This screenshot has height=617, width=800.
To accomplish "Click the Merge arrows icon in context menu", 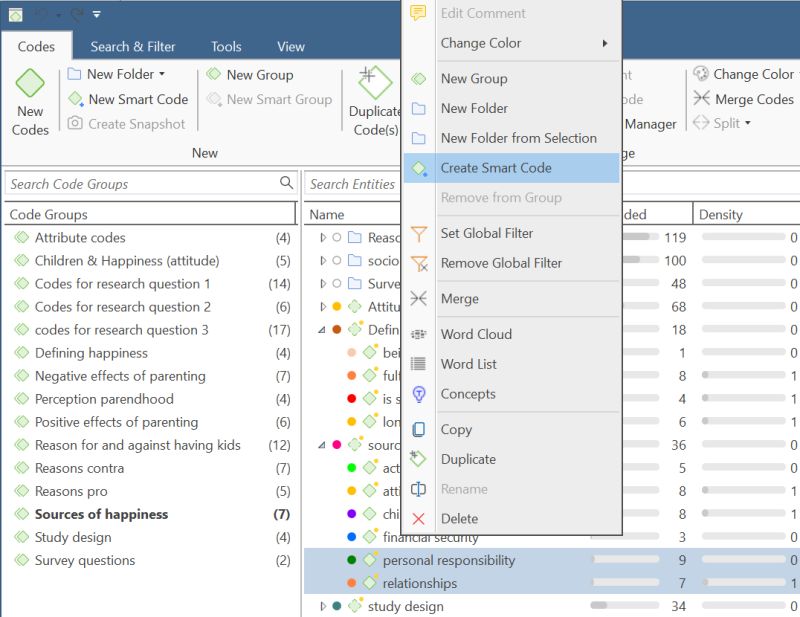I will pyautogui.click(x=418, y=298).
